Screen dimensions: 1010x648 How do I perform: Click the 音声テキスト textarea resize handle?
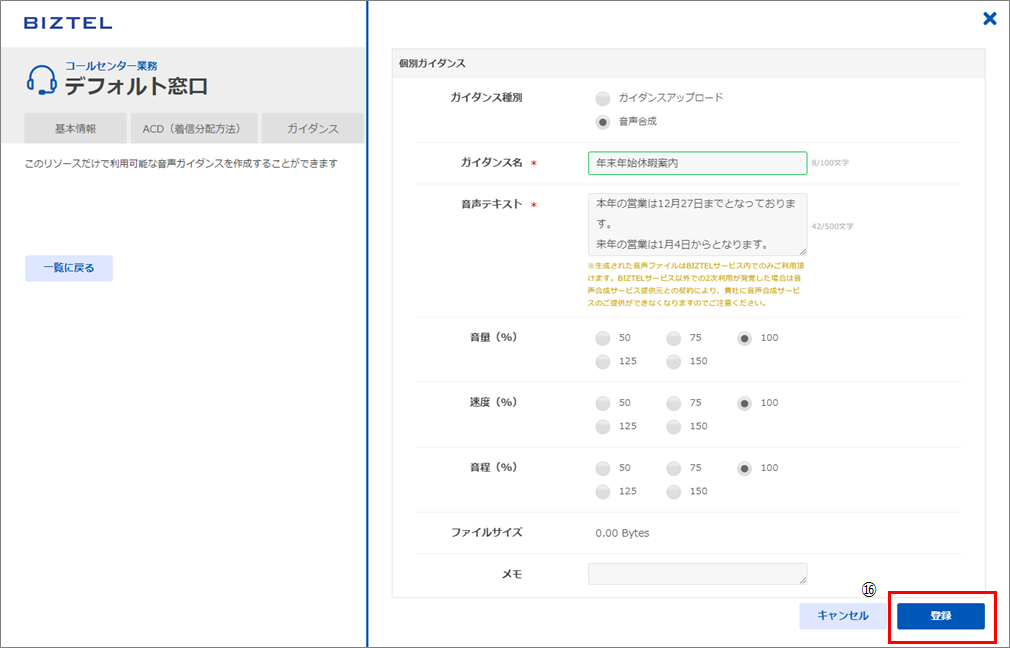click(x=803, y=251)
